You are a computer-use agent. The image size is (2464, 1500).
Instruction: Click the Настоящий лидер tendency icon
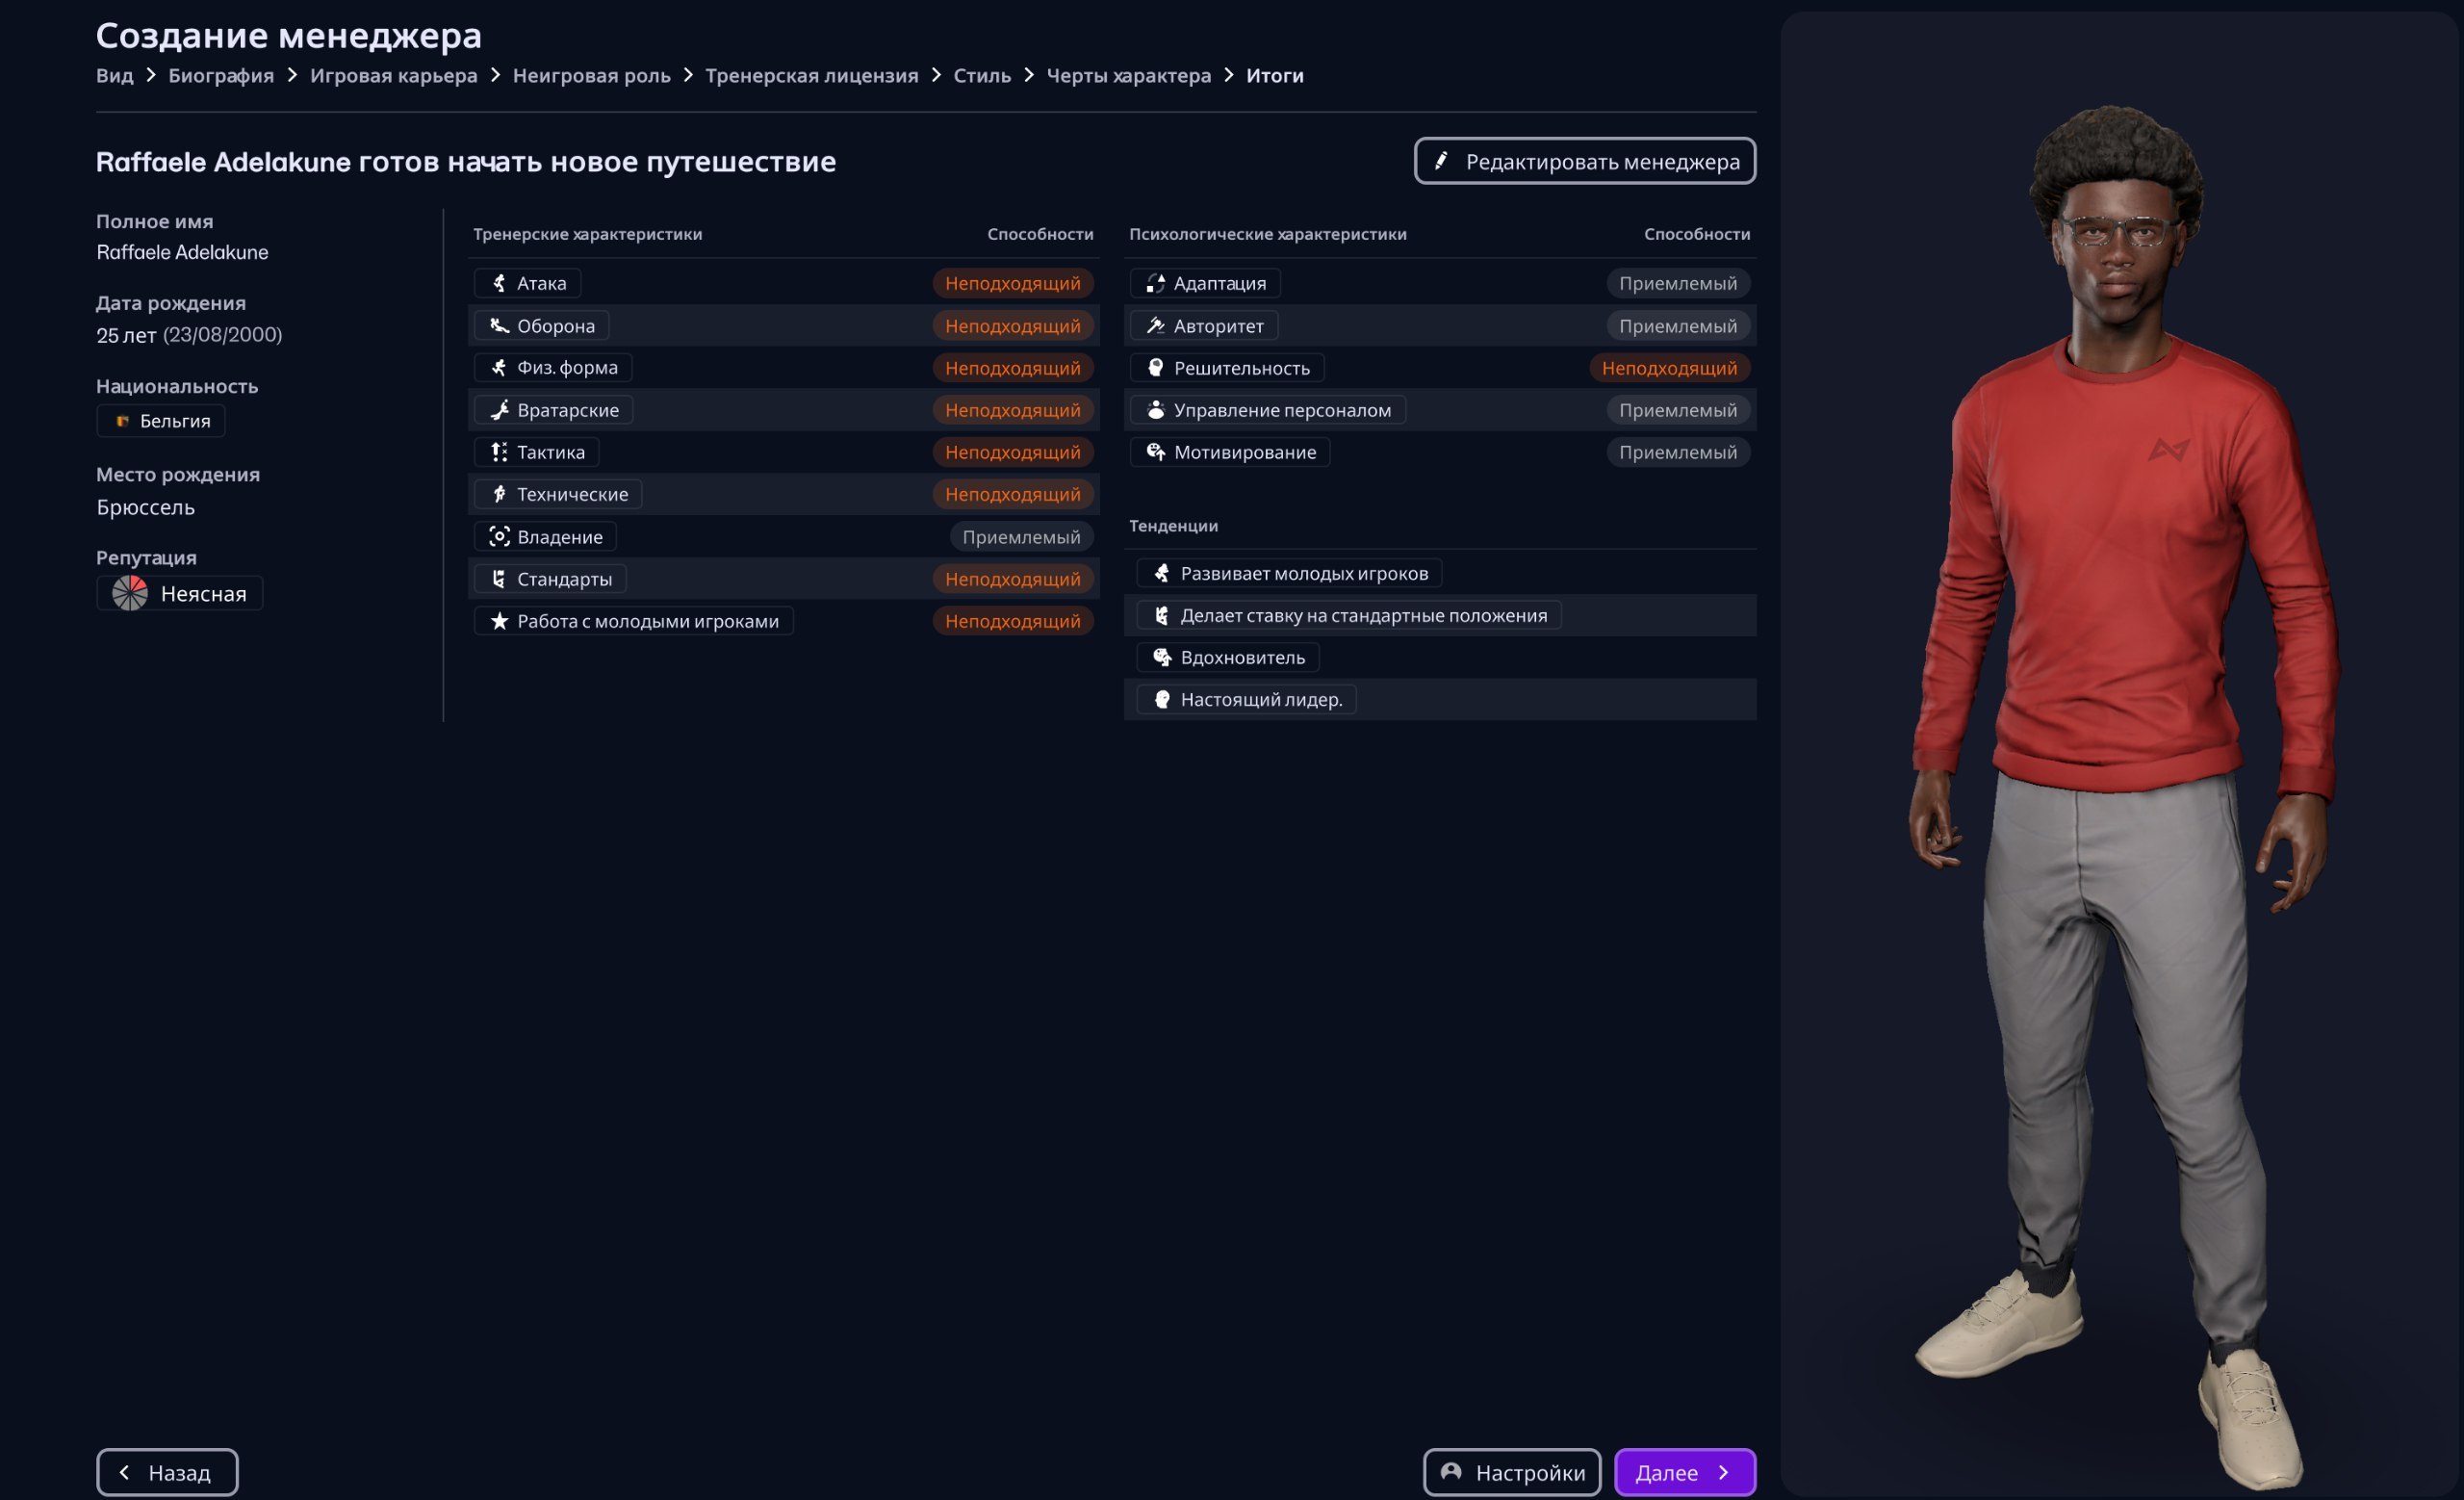point(1161,699)
